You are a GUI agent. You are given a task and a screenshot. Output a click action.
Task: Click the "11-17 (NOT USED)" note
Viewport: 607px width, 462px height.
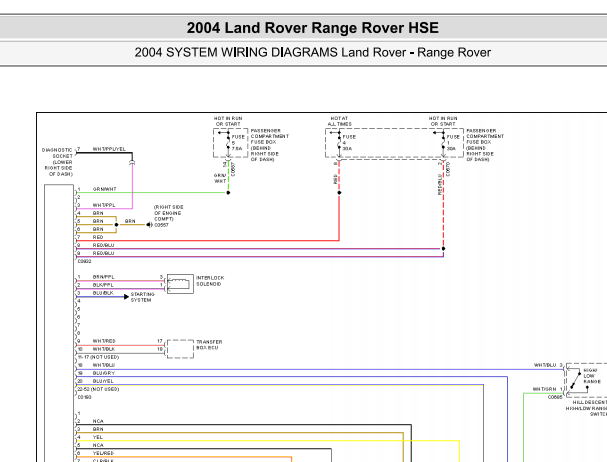[x=98, y=357]
